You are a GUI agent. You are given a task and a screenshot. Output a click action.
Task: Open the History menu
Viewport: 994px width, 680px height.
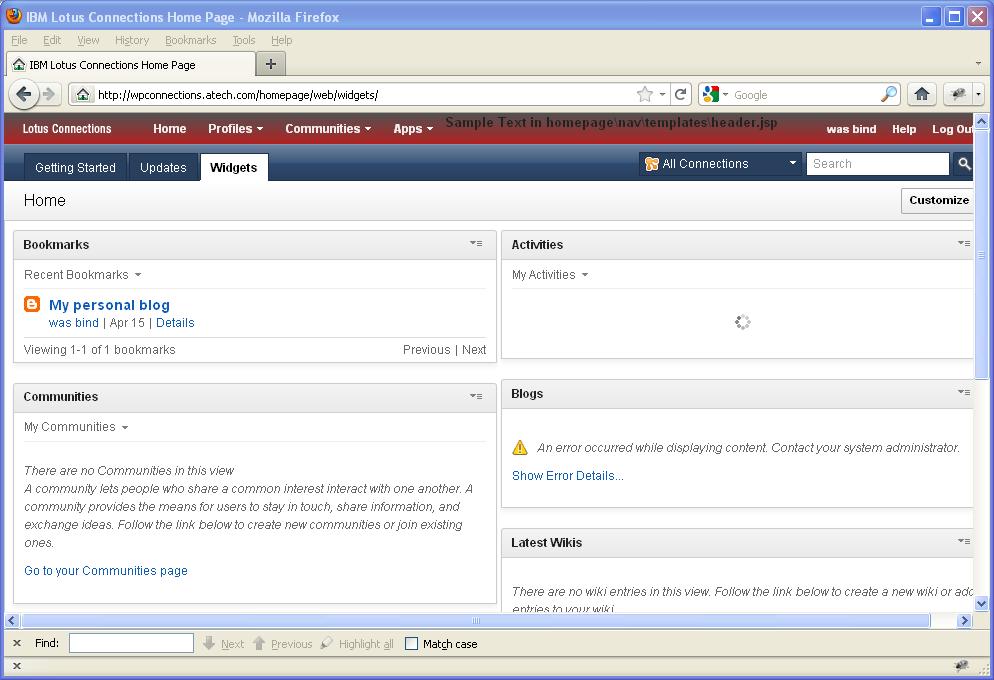(132, 40)
